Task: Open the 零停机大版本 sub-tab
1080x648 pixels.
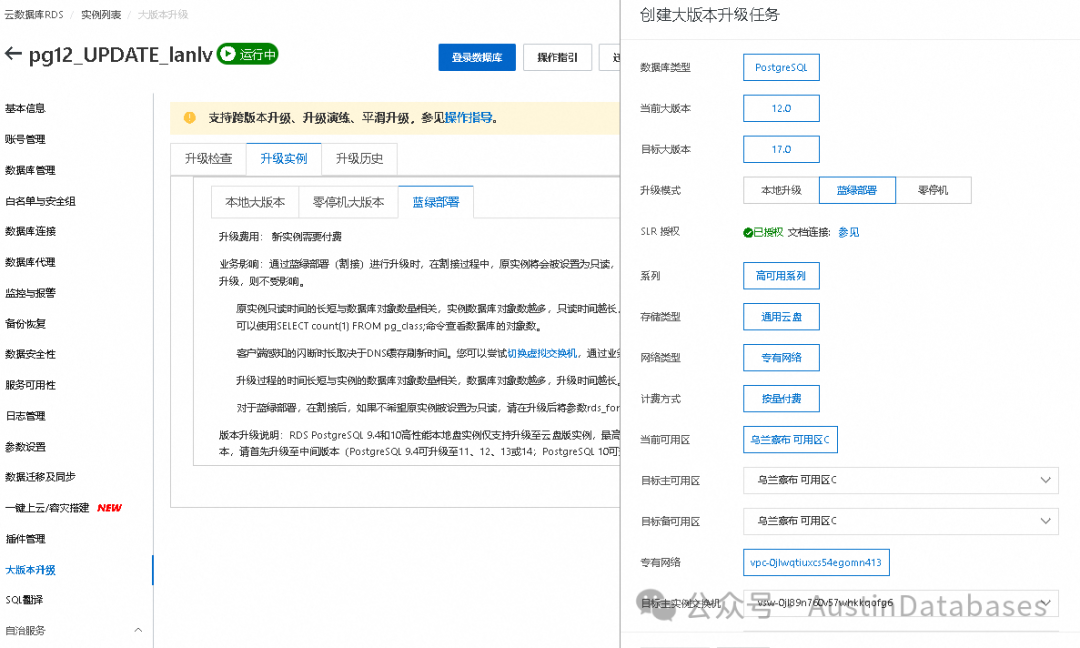Action: pyautogui.click(x=349, y=202)
